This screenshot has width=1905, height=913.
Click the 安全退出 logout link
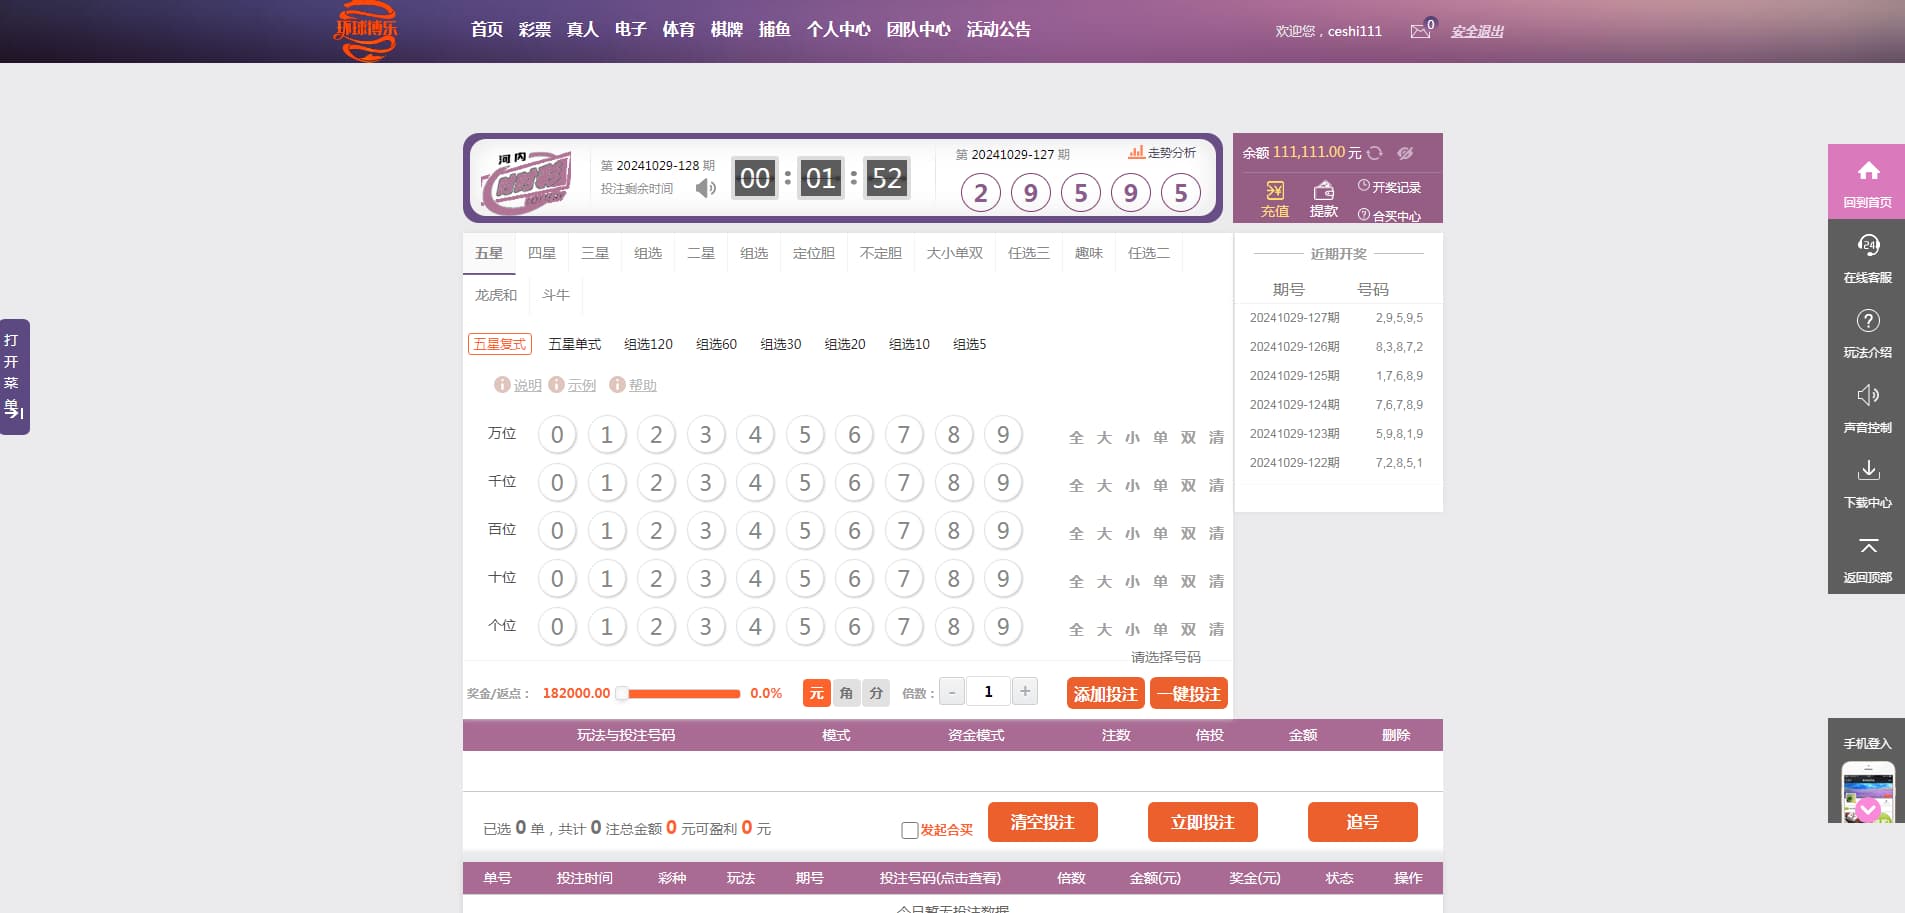click(1476, 31)
